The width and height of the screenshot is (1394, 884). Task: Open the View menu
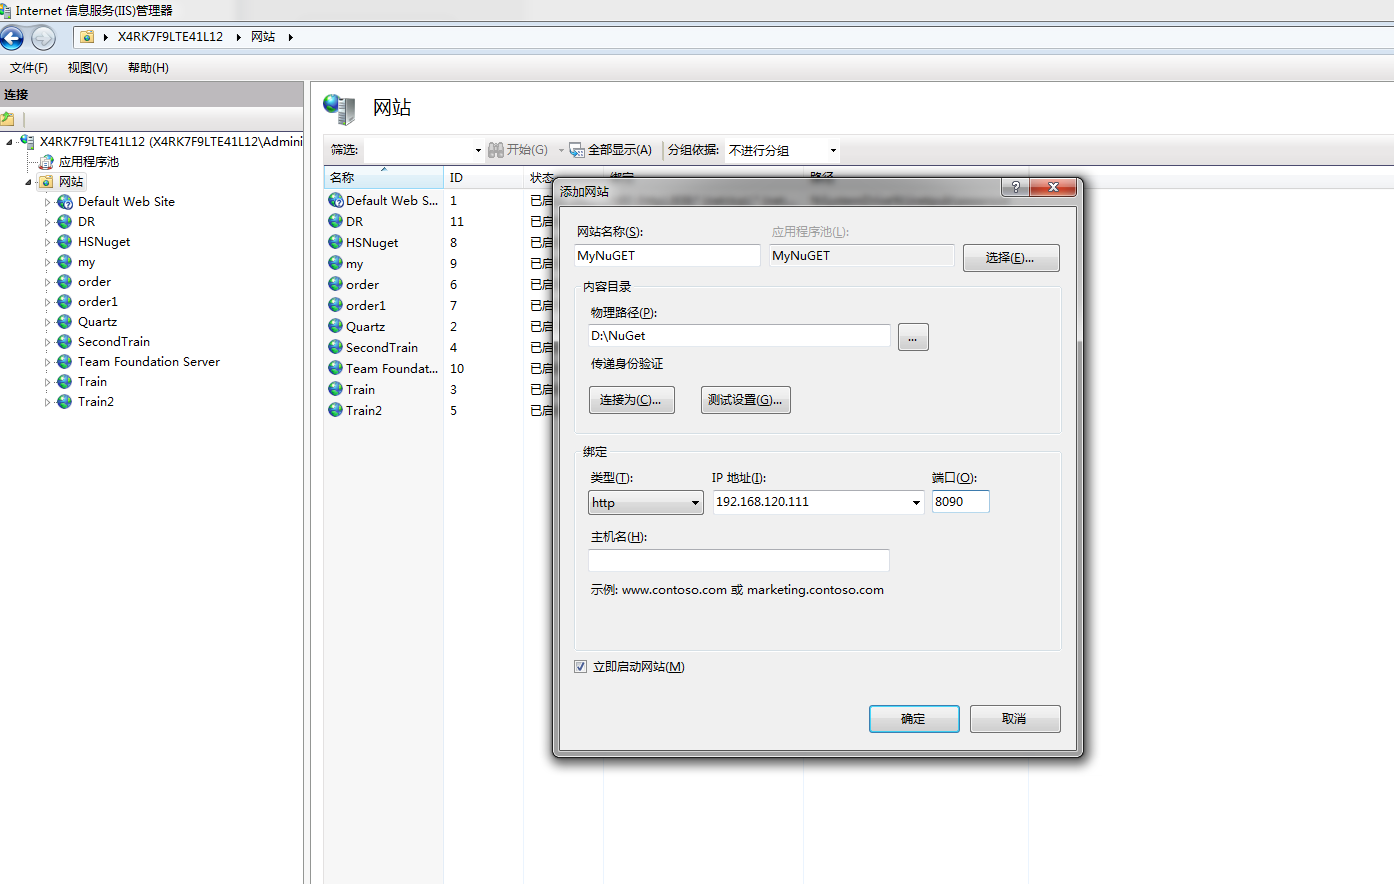point(88,68)
